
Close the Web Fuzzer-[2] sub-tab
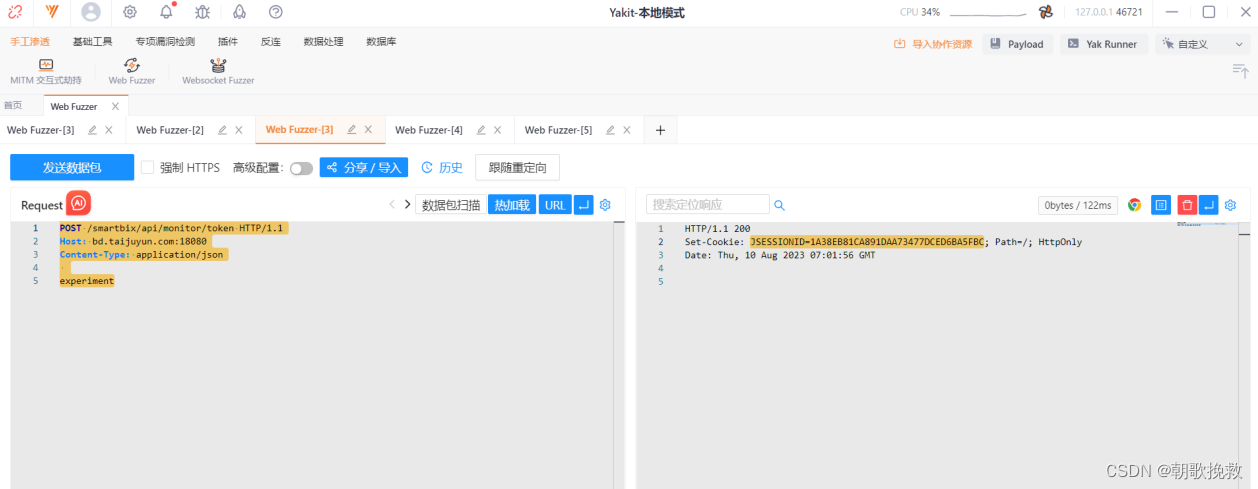coord(238,130)
